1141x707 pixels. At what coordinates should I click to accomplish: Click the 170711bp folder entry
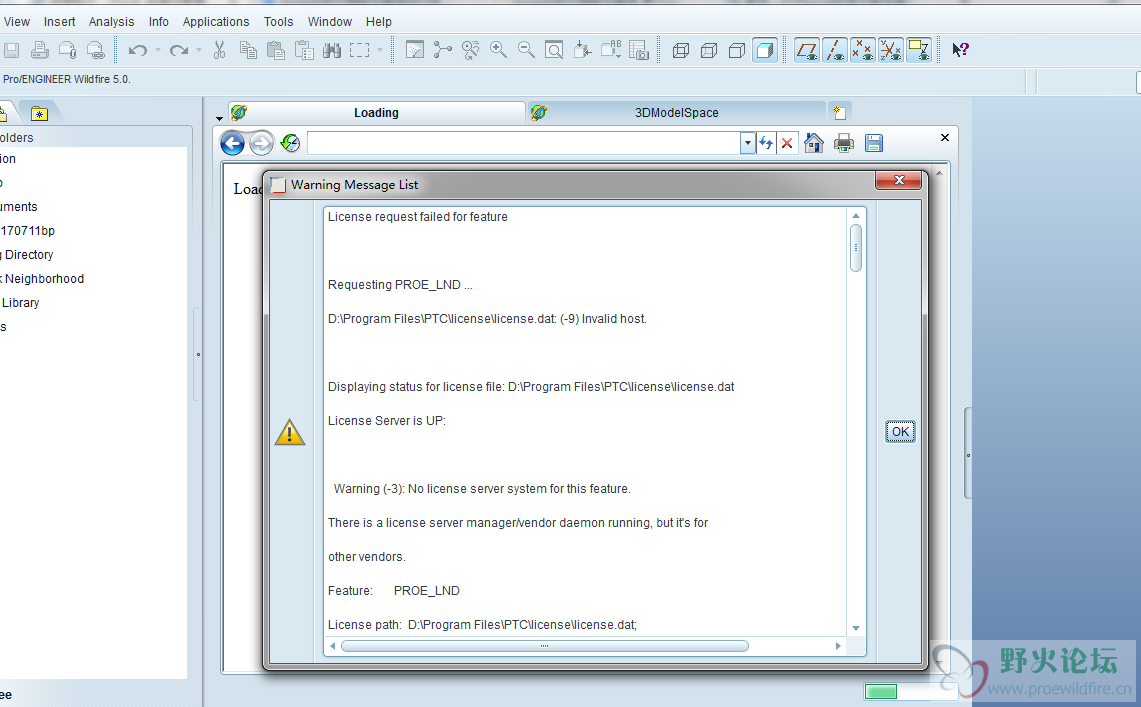click(28, 231)
